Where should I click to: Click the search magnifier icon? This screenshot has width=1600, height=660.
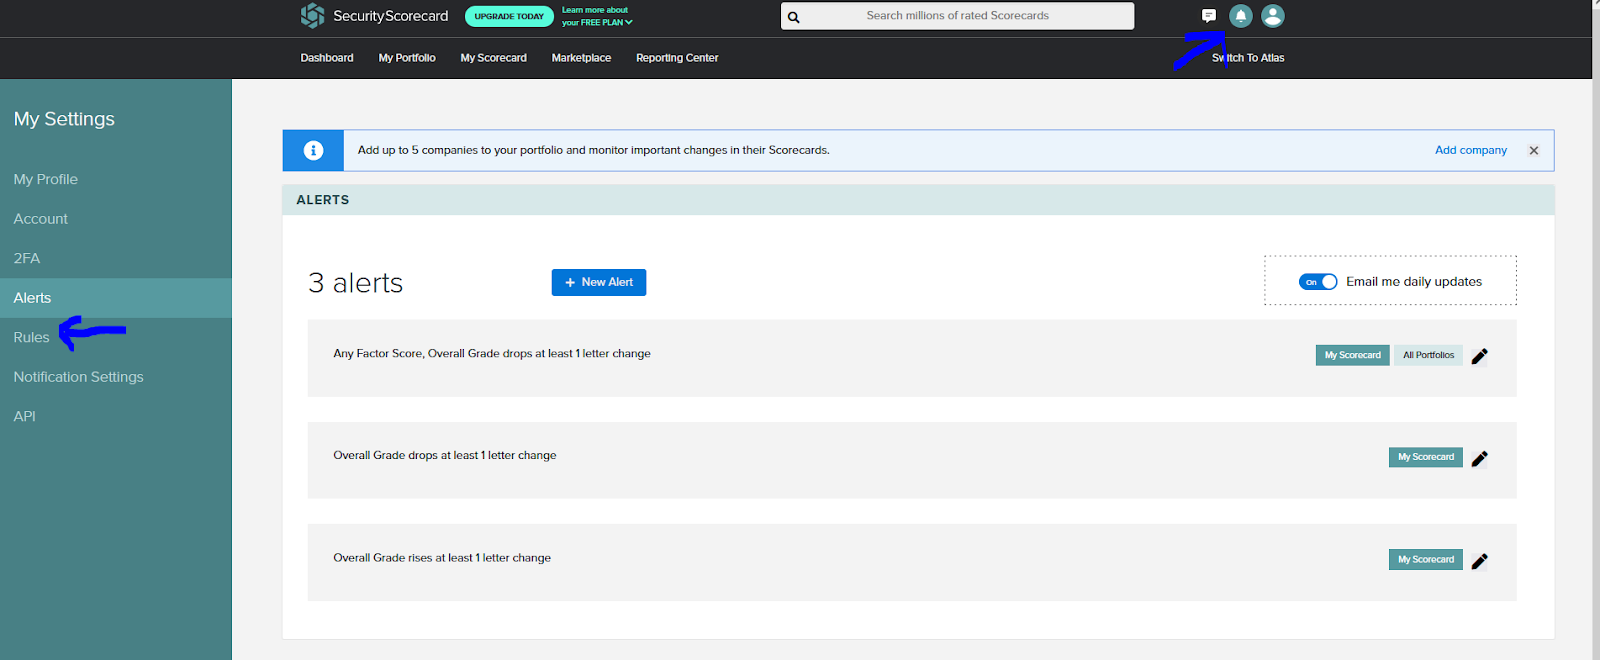[794, 17]
